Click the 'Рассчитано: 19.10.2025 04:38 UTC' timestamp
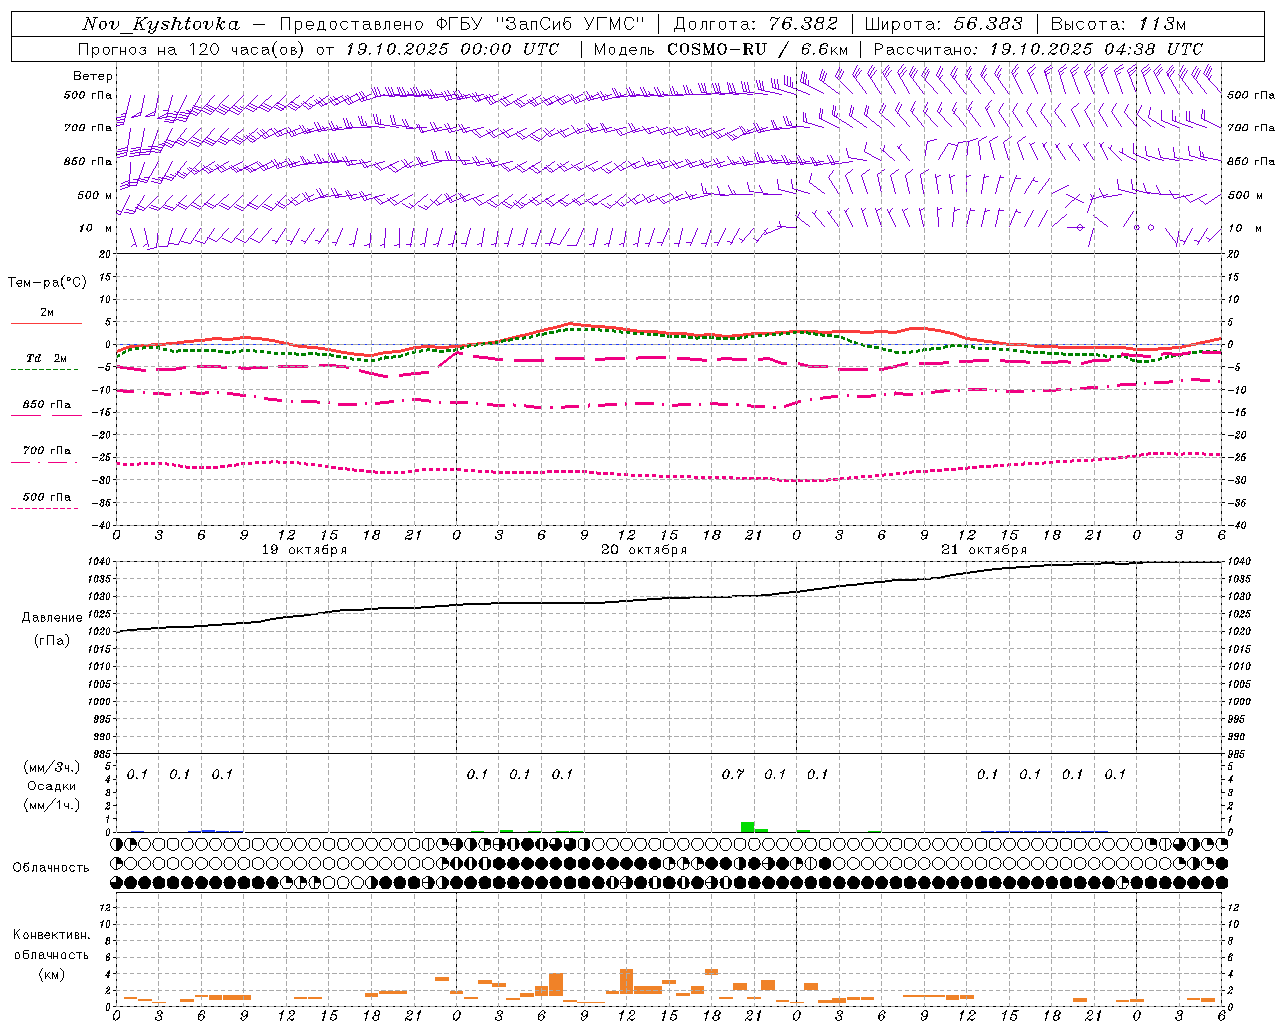This screenshot has width=1280, height=1024. (1038, 49)
